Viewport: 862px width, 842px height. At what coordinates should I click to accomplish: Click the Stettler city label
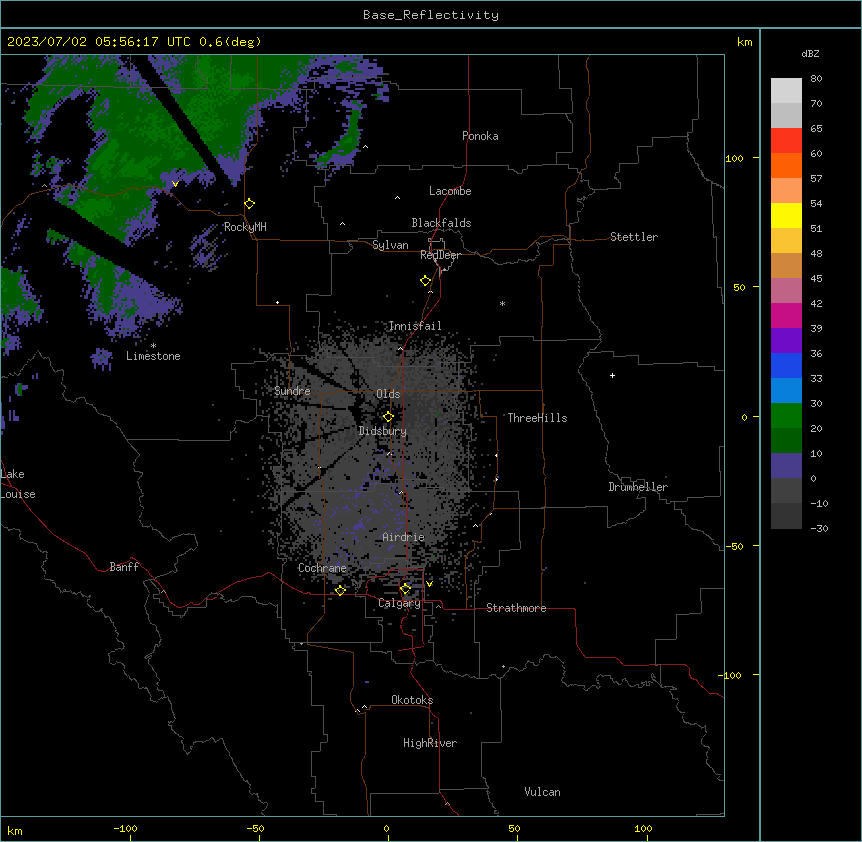[634, 237]
